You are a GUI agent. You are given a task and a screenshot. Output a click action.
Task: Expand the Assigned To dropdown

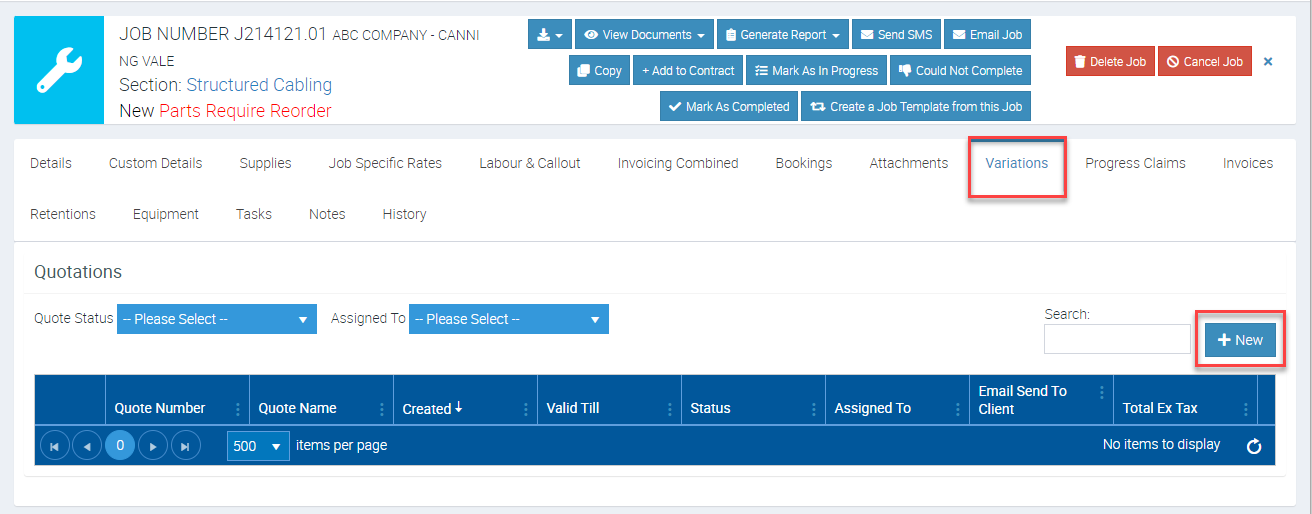(x=508, y=319)
